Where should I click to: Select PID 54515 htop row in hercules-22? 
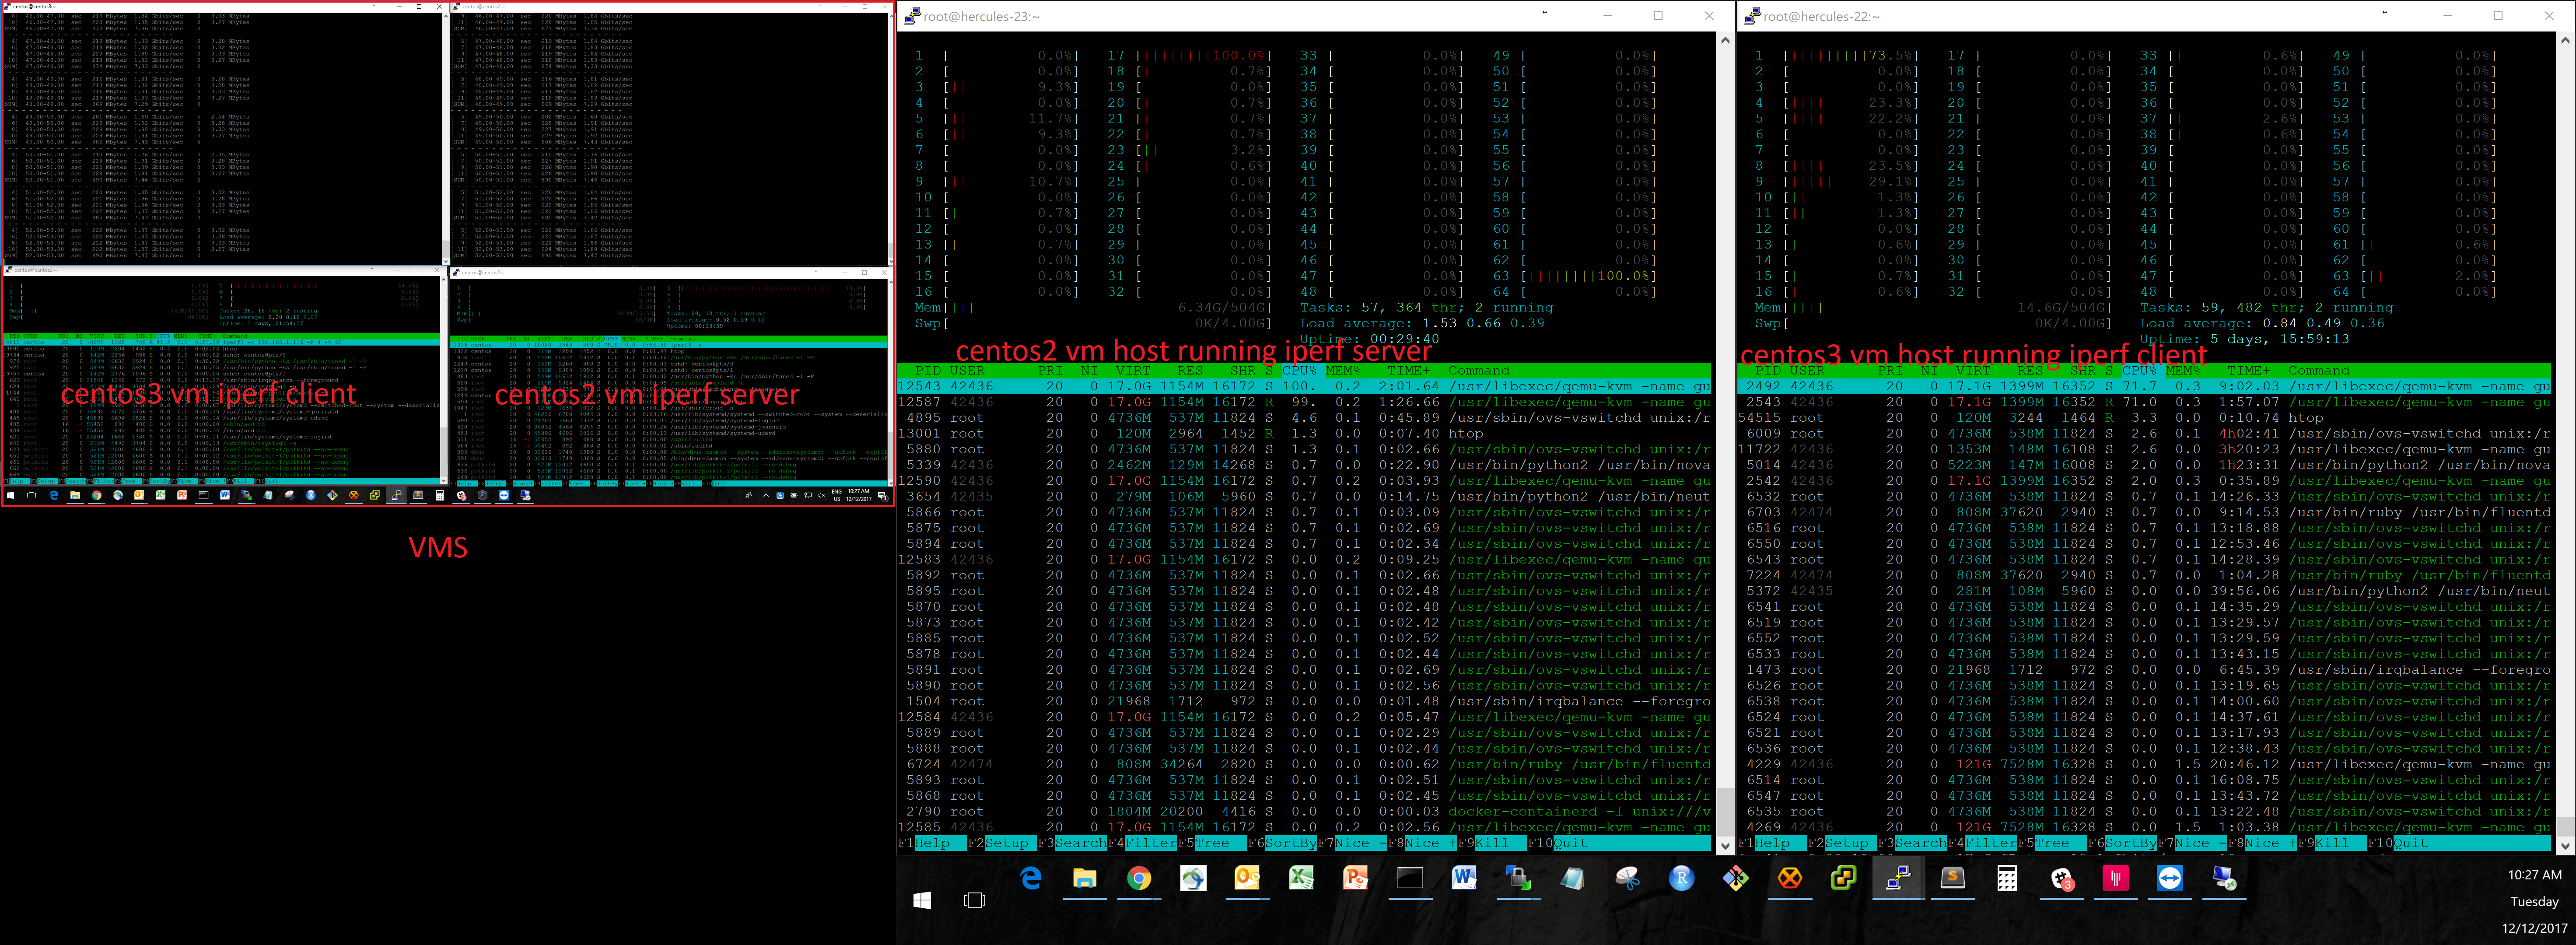[2144, 418]
